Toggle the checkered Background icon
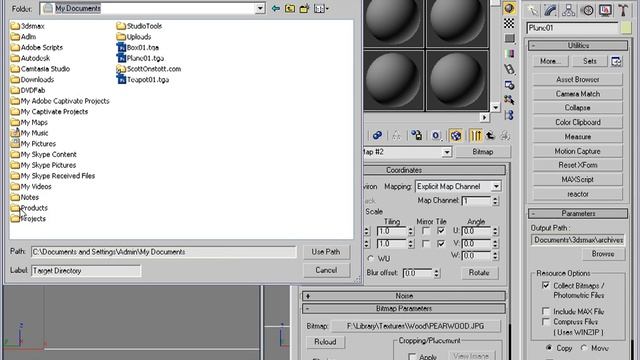640x360 pixels. [x=509, y=23]
